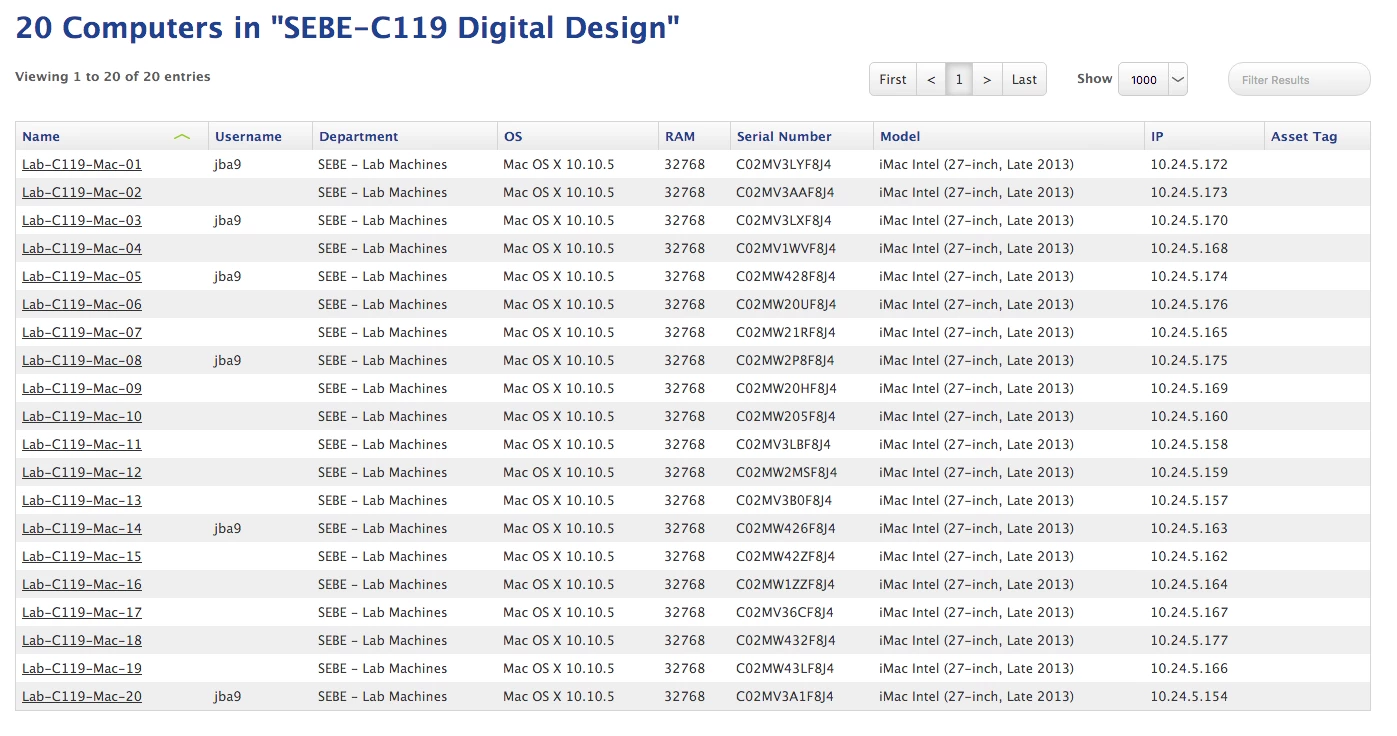This screenshot has height=736, width=1397.
Task: Open computer Lab-C119-Mac-19
Action: click(82, 669)
